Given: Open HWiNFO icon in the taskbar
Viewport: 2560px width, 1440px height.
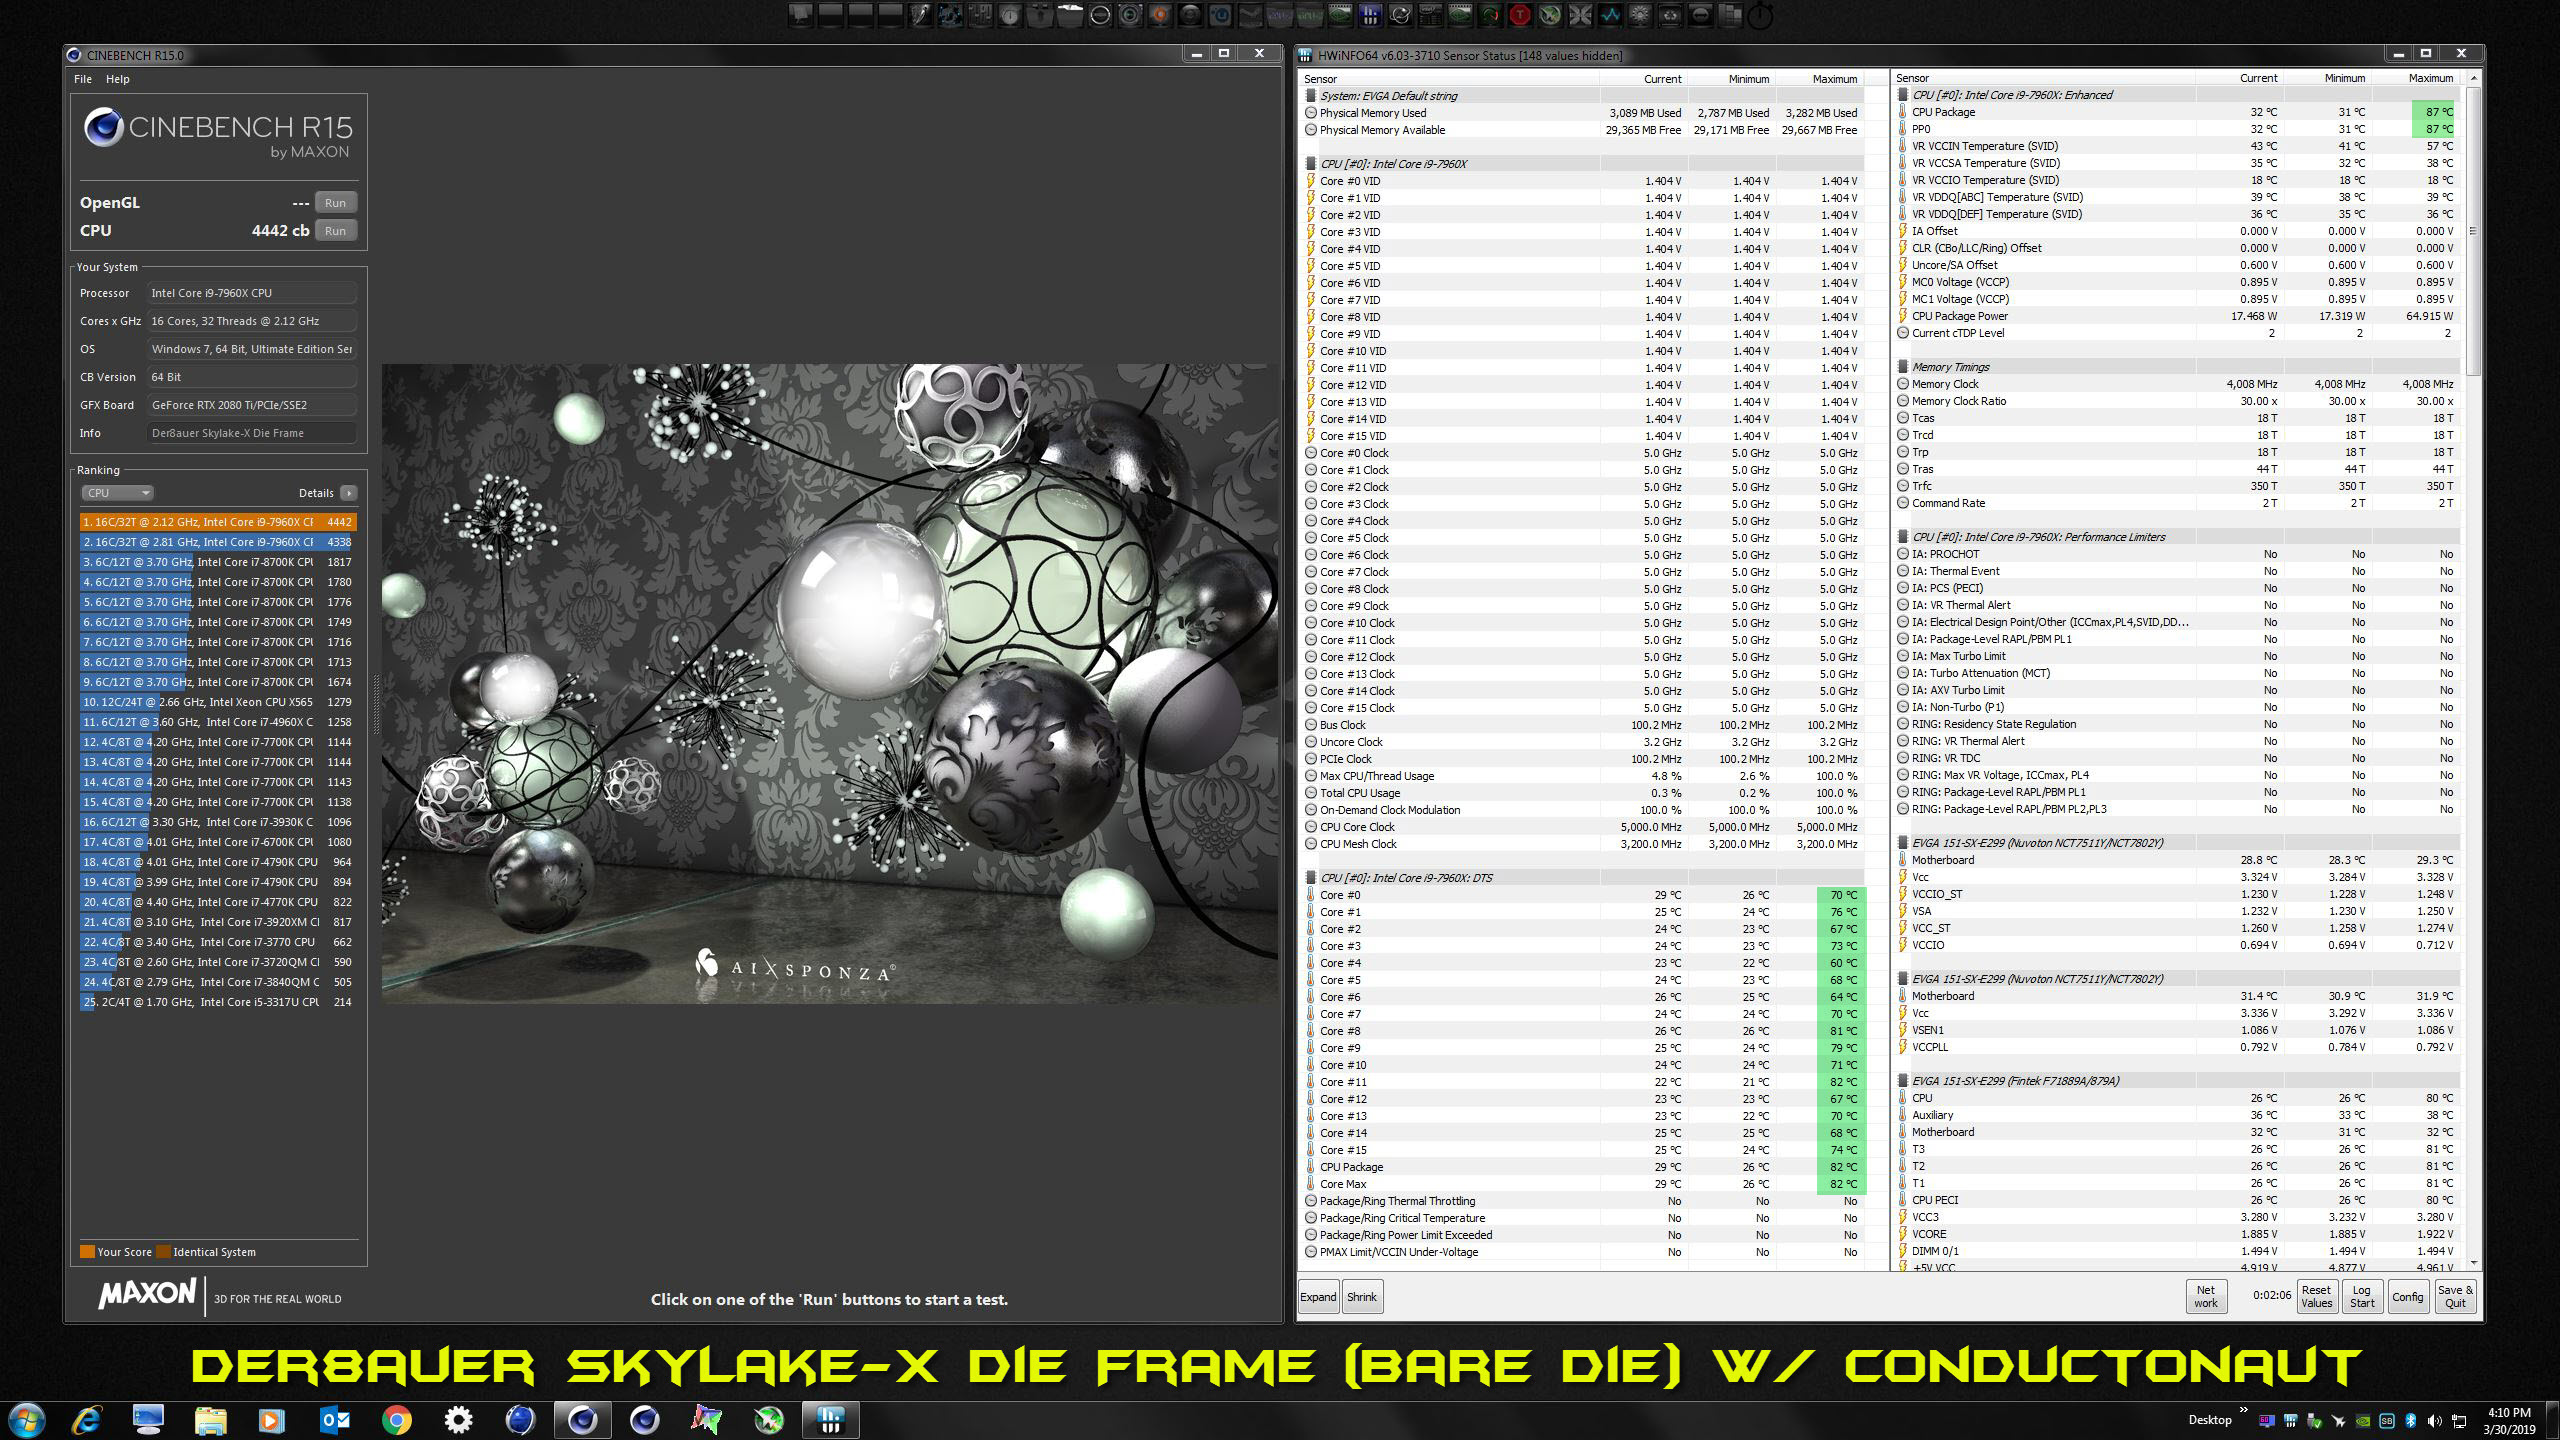Looking at the screenshot, I should click(x=831, y=1420).
